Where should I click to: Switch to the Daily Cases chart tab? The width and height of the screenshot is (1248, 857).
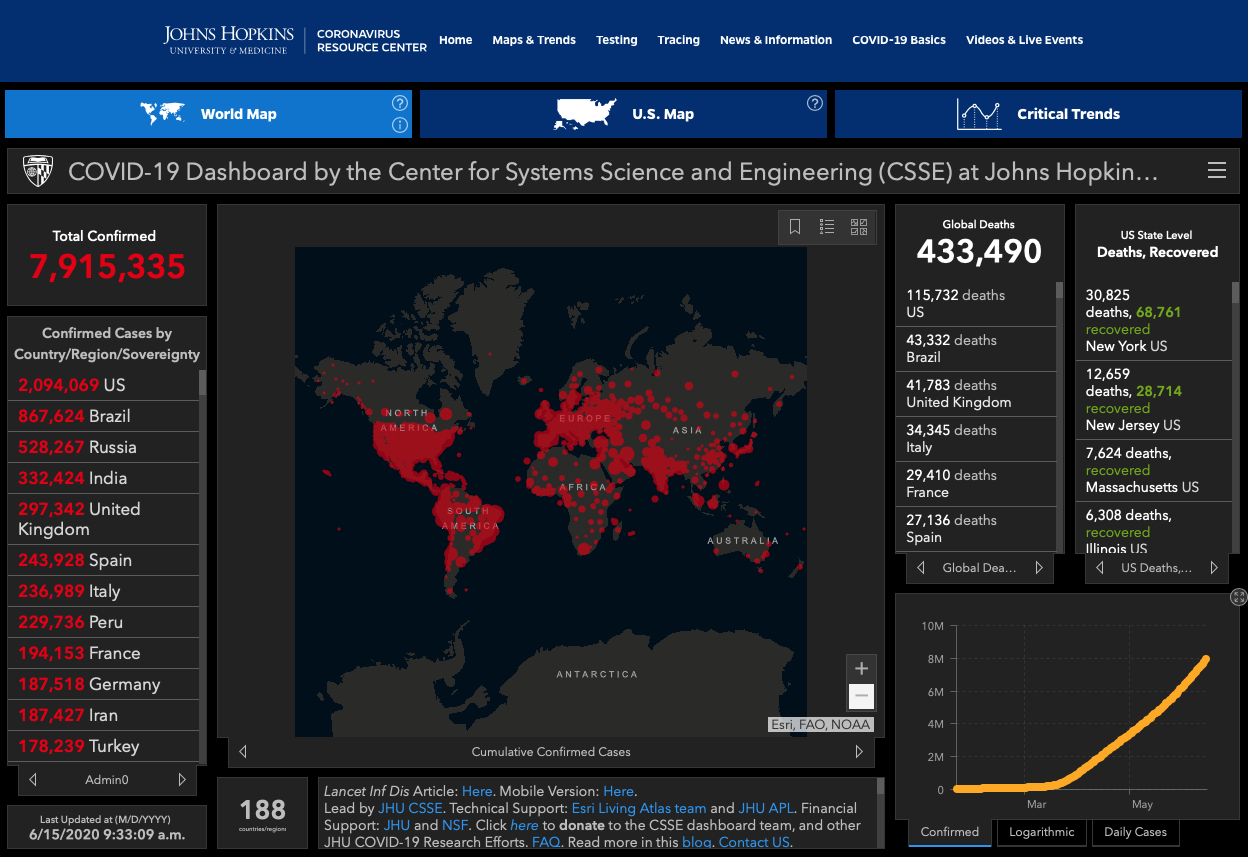pyautogui.click(x=1135, y=832)
